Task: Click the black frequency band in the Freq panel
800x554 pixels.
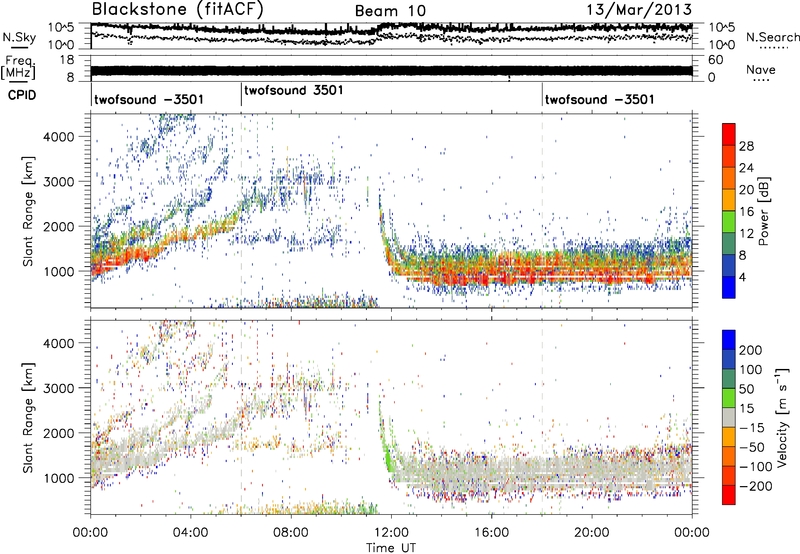Action: click(391, 71)
